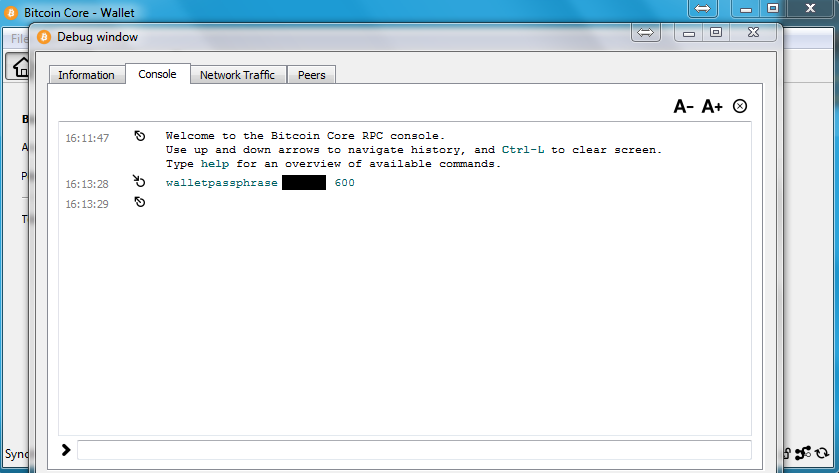Click the 16:13:29 timestamp
Image resolution: width=839 pixels, height=473 pixels.
pos(87,204)
